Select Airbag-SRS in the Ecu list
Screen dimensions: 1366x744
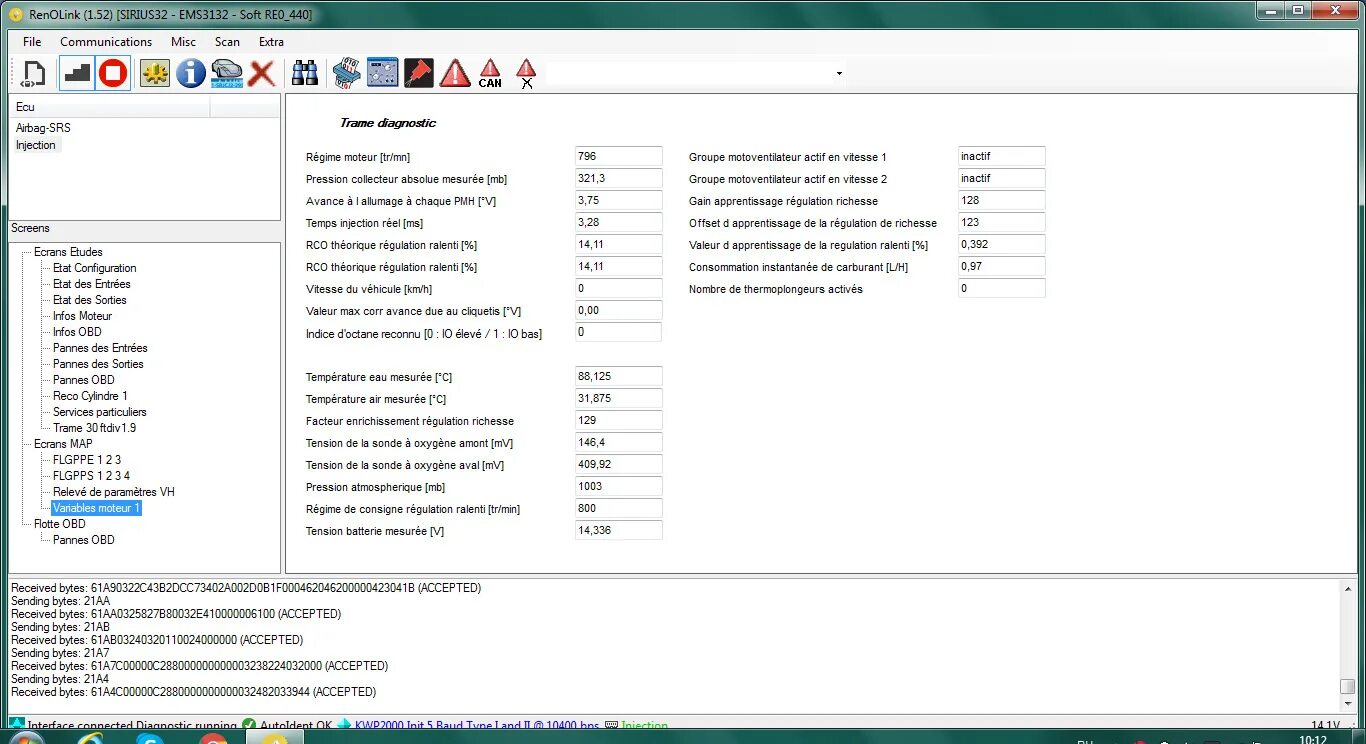(x=43, y=128)
